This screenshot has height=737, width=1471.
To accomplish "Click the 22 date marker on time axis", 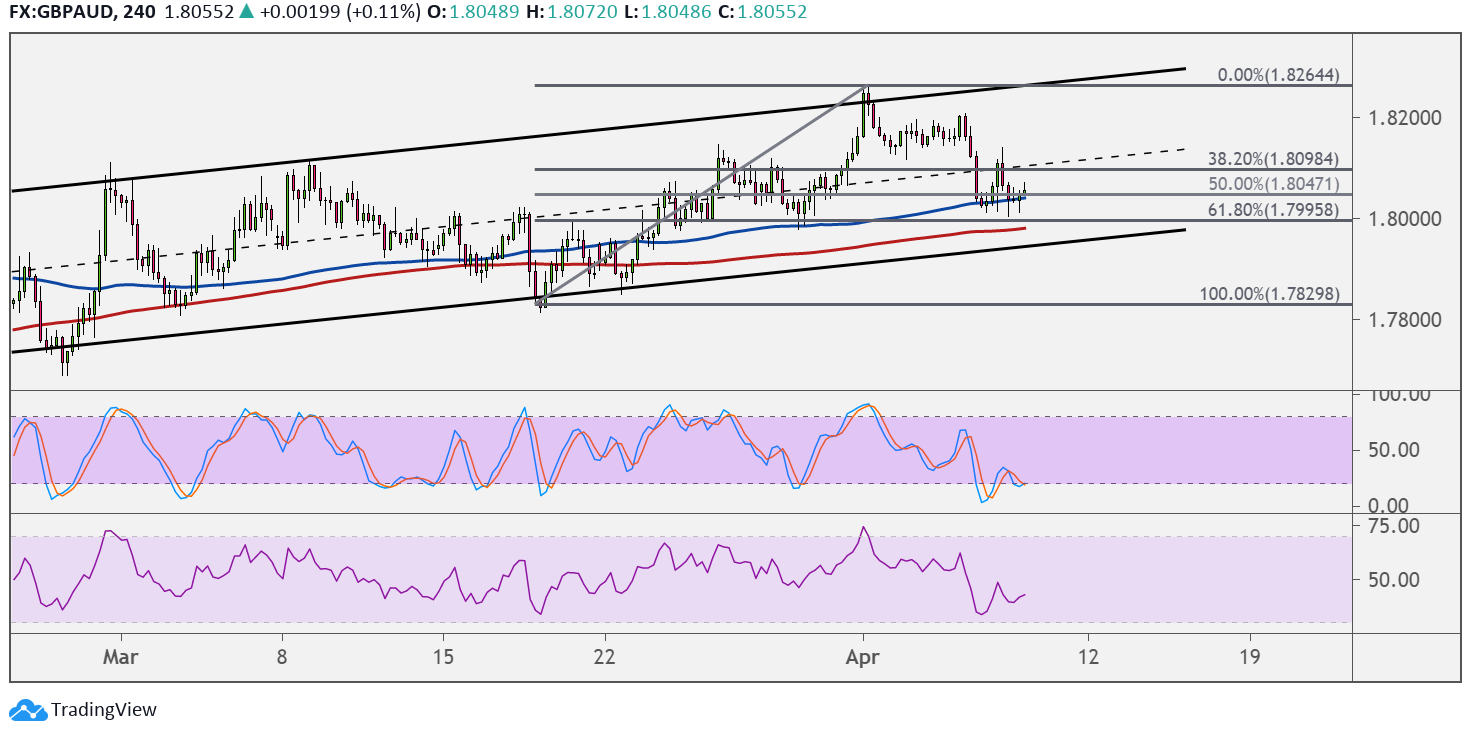I will [605, 656].
